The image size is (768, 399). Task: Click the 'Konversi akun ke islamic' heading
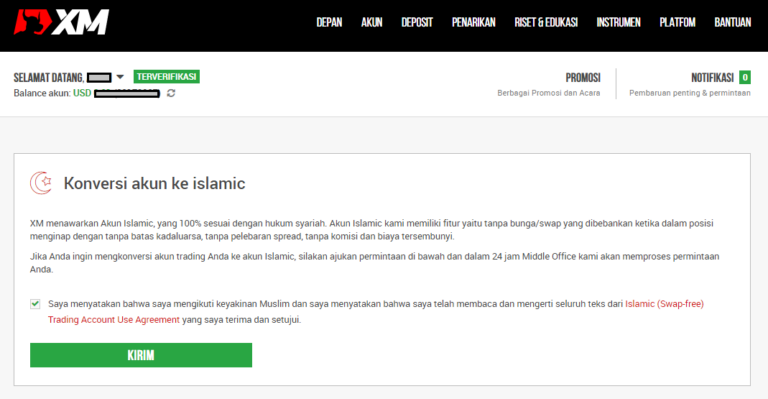tap(154, 184)
